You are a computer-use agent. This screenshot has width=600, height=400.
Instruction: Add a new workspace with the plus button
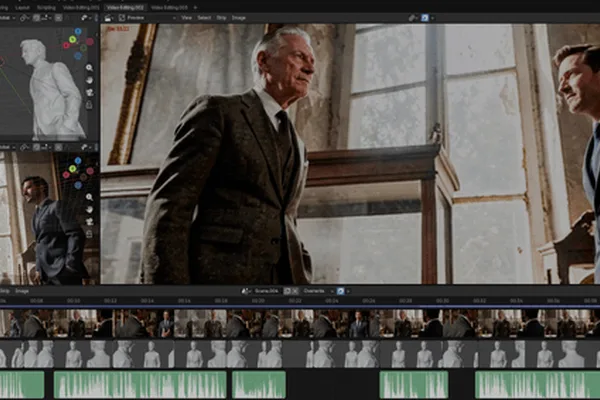point(195,7)
